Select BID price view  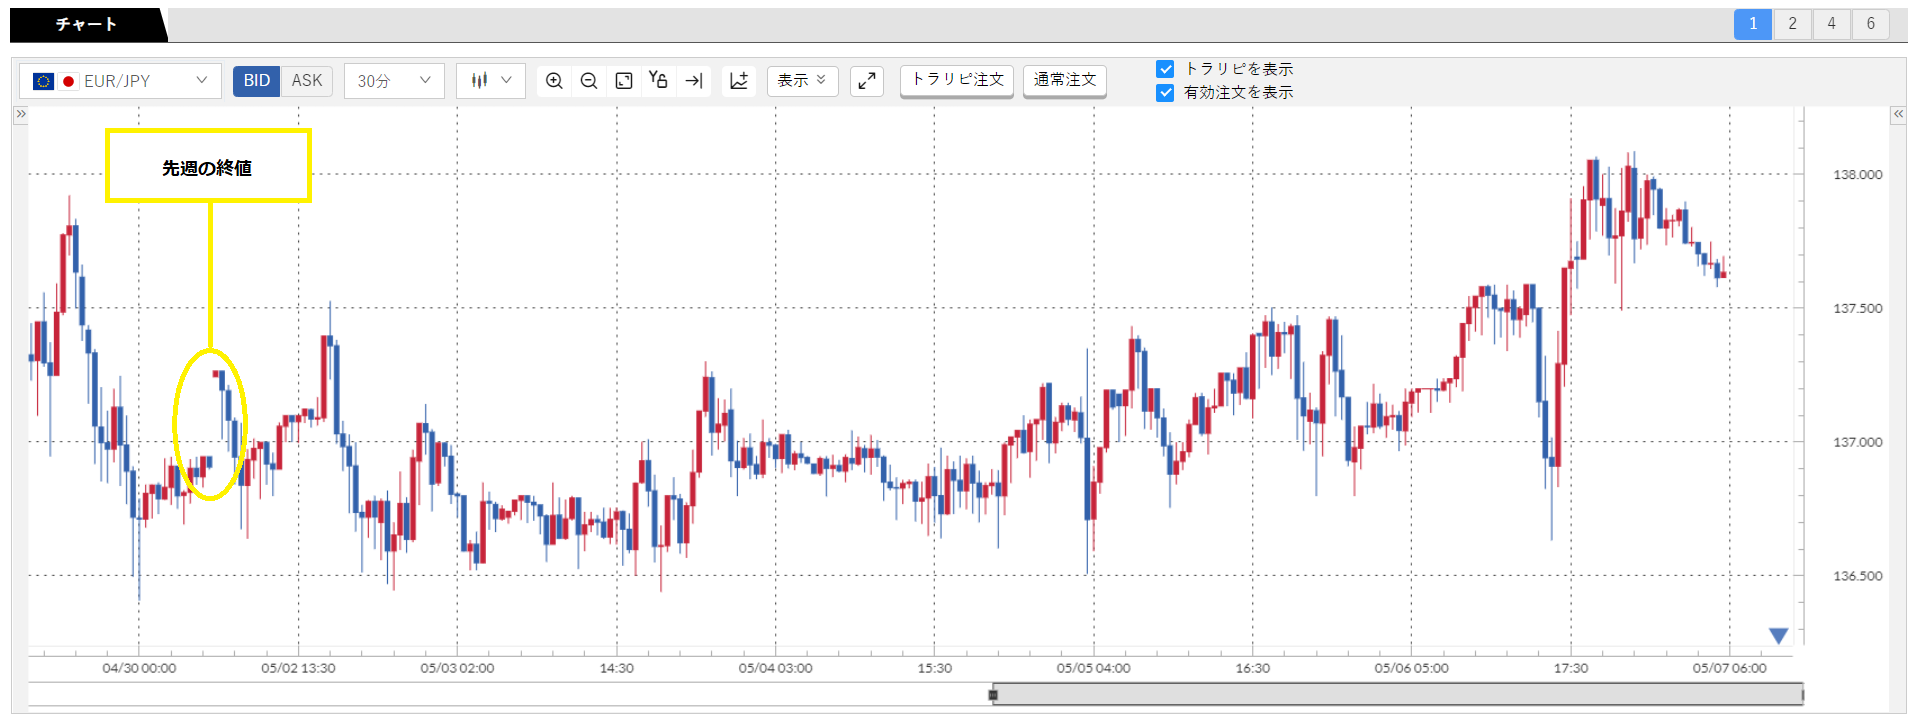pos(257,81)
